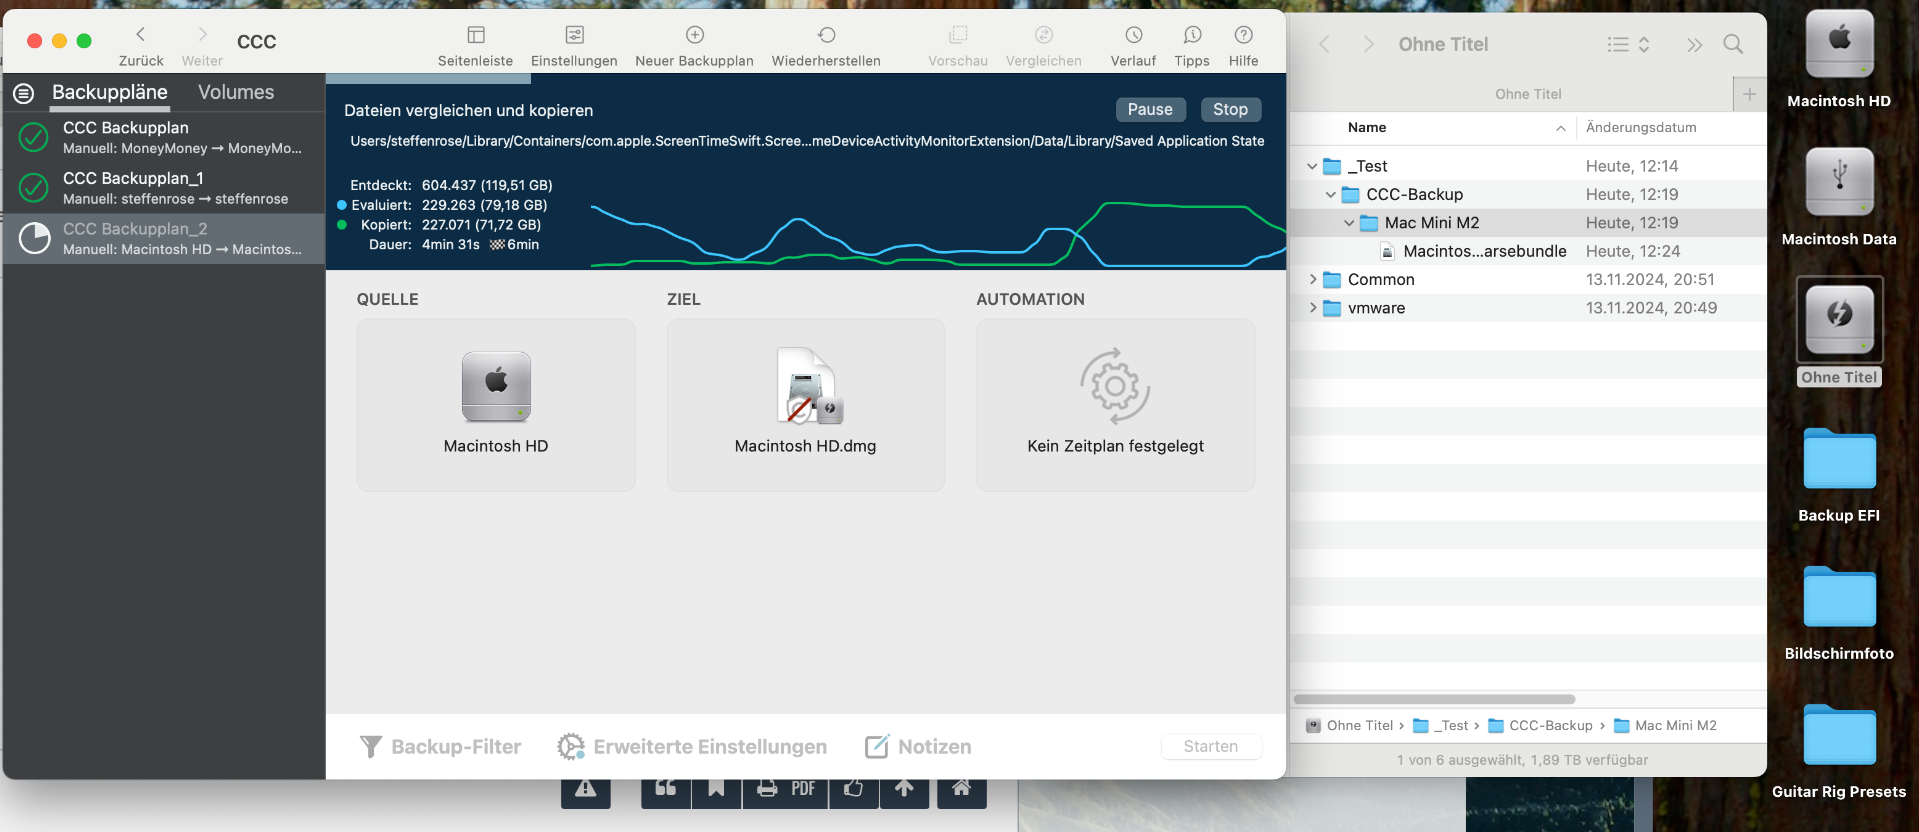Click the Kopiert value 227.071 (71,72 GB)
This screenshot has width=1919, height=832.
(481, 225)
